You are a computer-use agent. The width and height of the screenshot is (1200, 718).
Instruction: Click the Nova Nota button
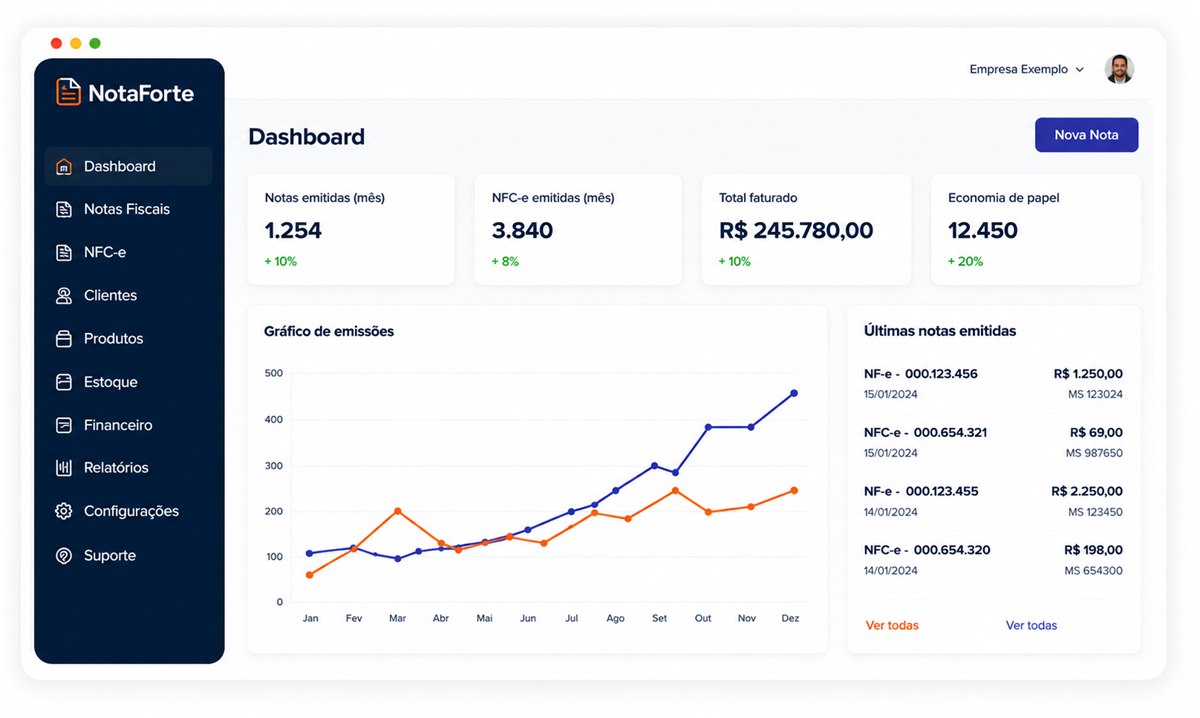point(1086,135)
